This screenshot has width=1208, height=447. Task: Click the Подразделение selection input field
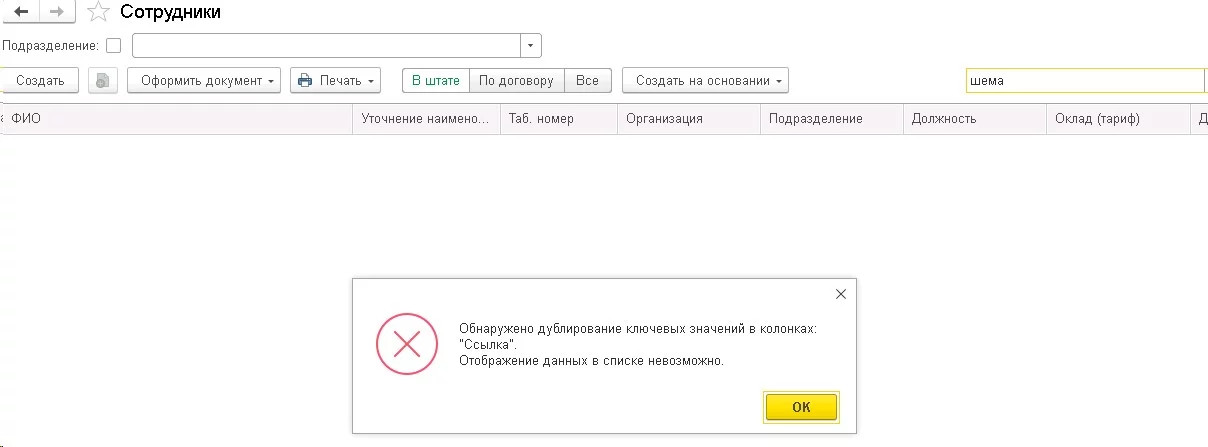click(326, 45)
